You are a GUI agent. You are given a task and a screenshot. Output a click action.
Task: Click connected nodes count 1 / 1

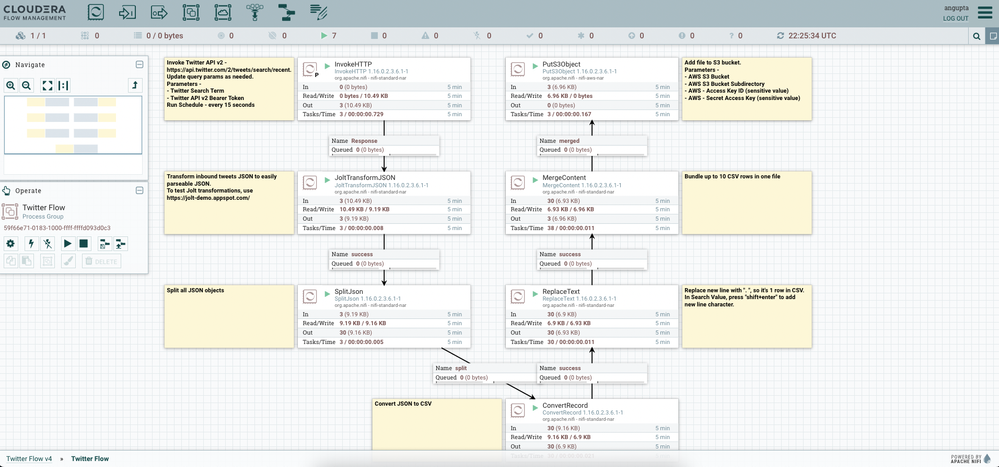[x=31, y=36]
